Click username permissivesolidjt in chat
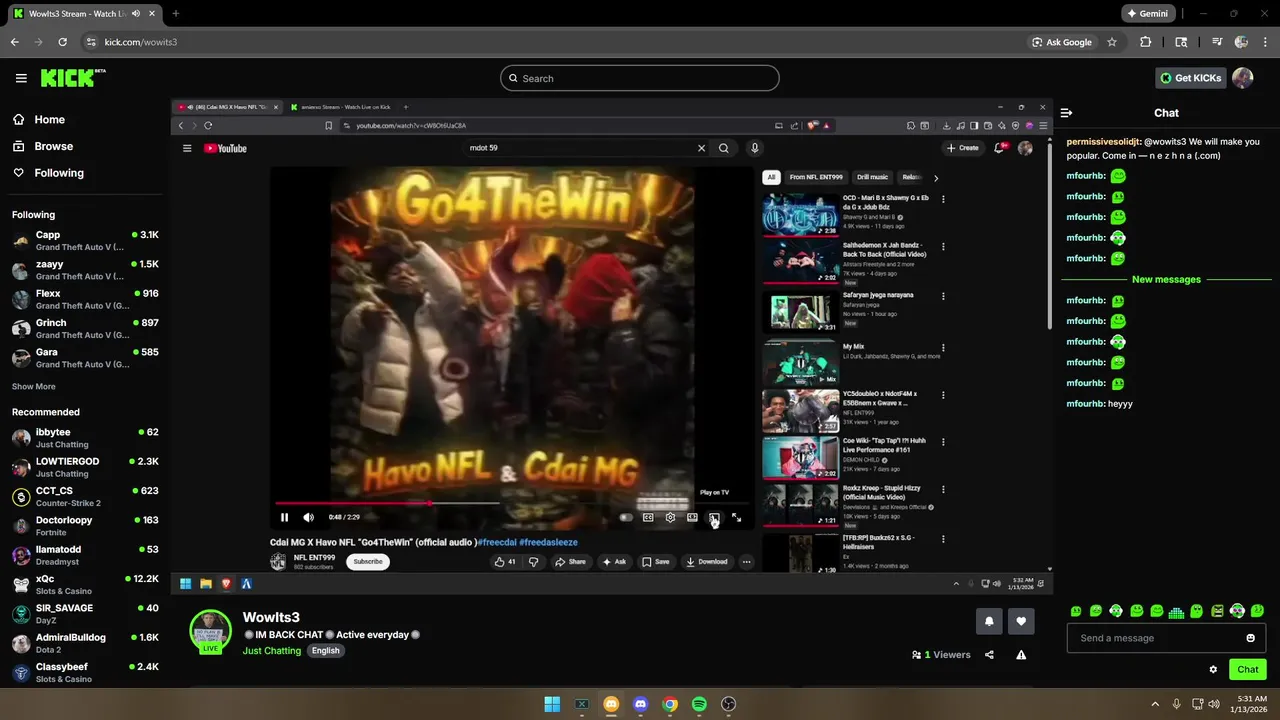 pyautogui.click(x=1103, y=142)
